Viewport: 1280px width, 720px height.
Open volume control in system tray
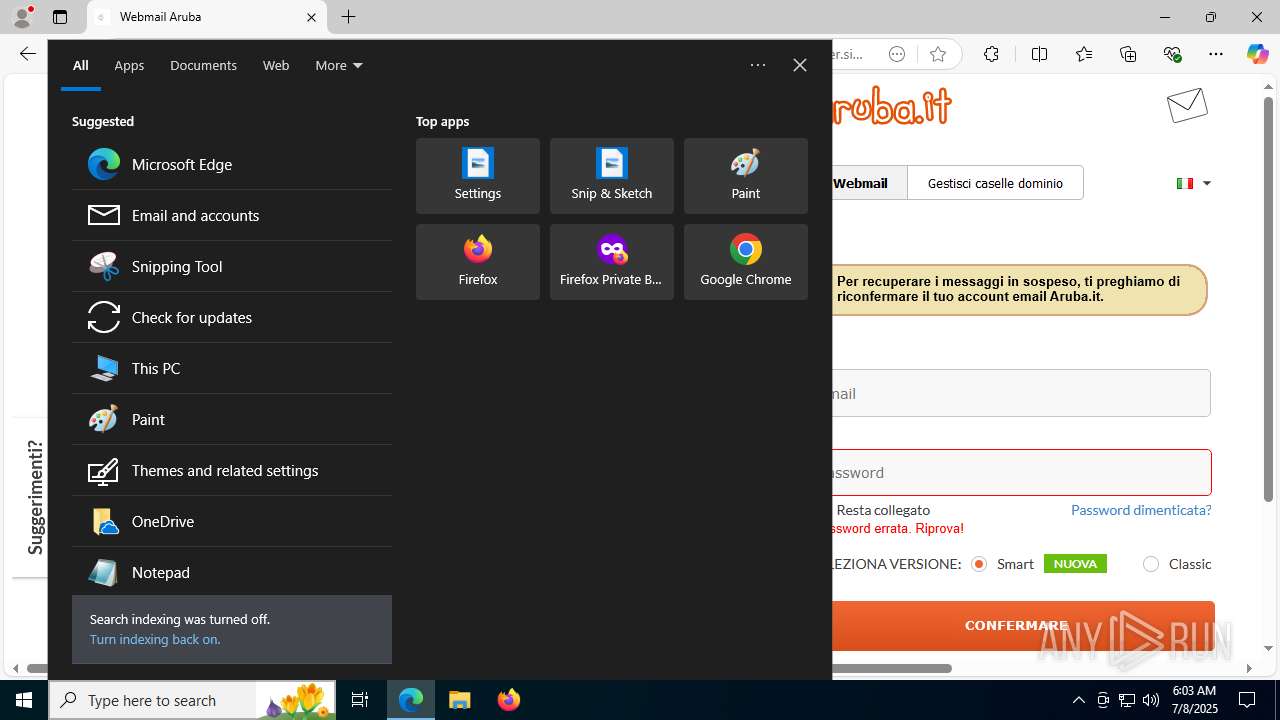[x=1151, y=700]
